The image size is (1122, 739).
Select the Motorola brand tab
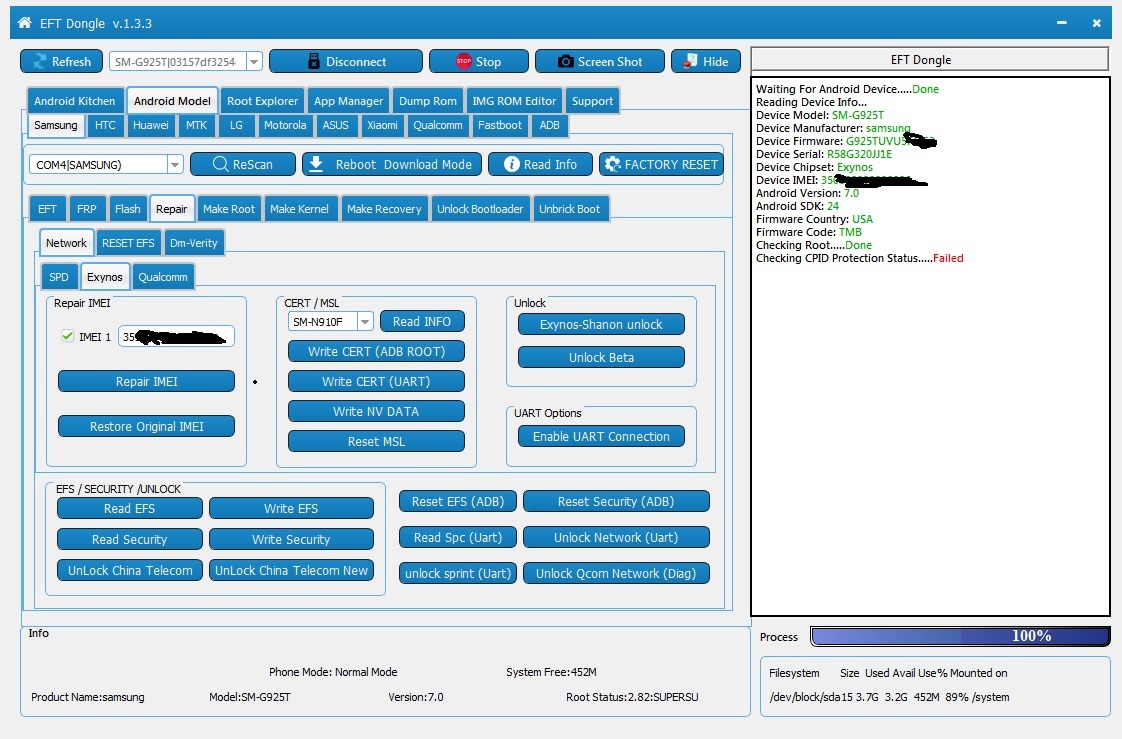pyautogui.click(x=285, y=125)
